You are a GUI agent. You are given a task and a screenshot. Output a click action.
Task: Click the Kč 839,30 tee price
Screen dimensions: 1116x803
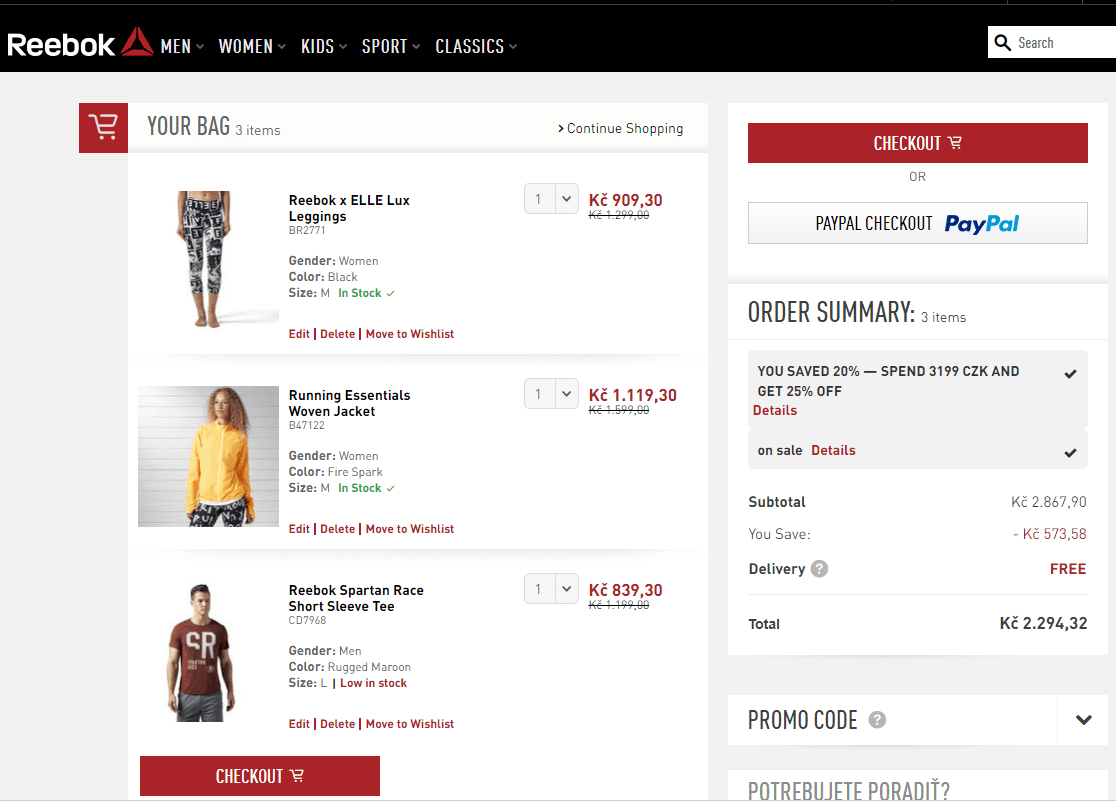pyautogui.click(x=625, y=590)
